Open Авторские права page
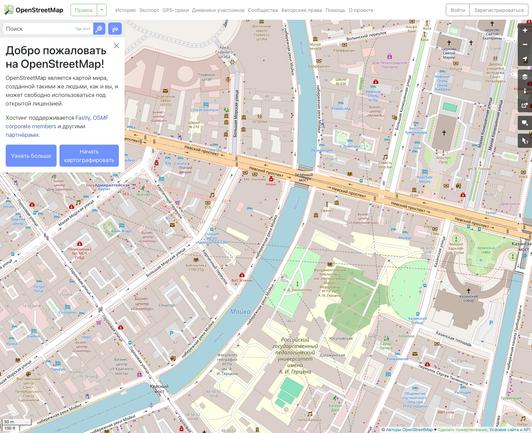 (302, 10)
